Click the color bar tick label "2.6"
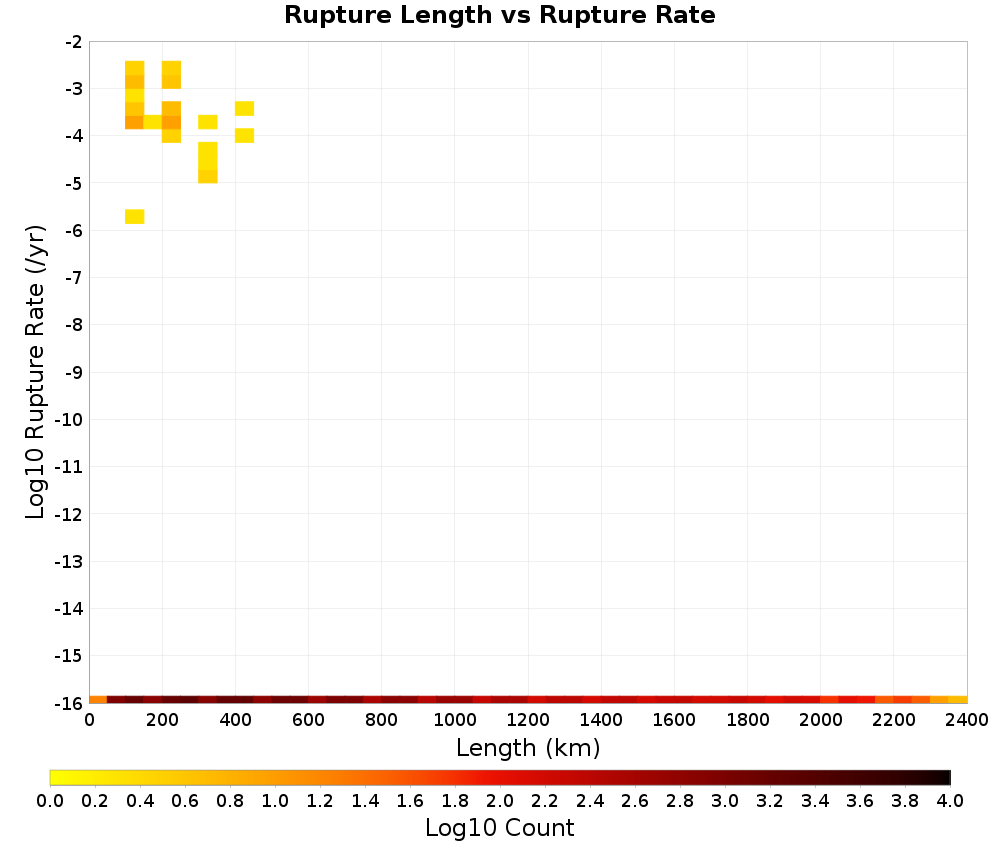1000x850 pixels. (635, 801)
